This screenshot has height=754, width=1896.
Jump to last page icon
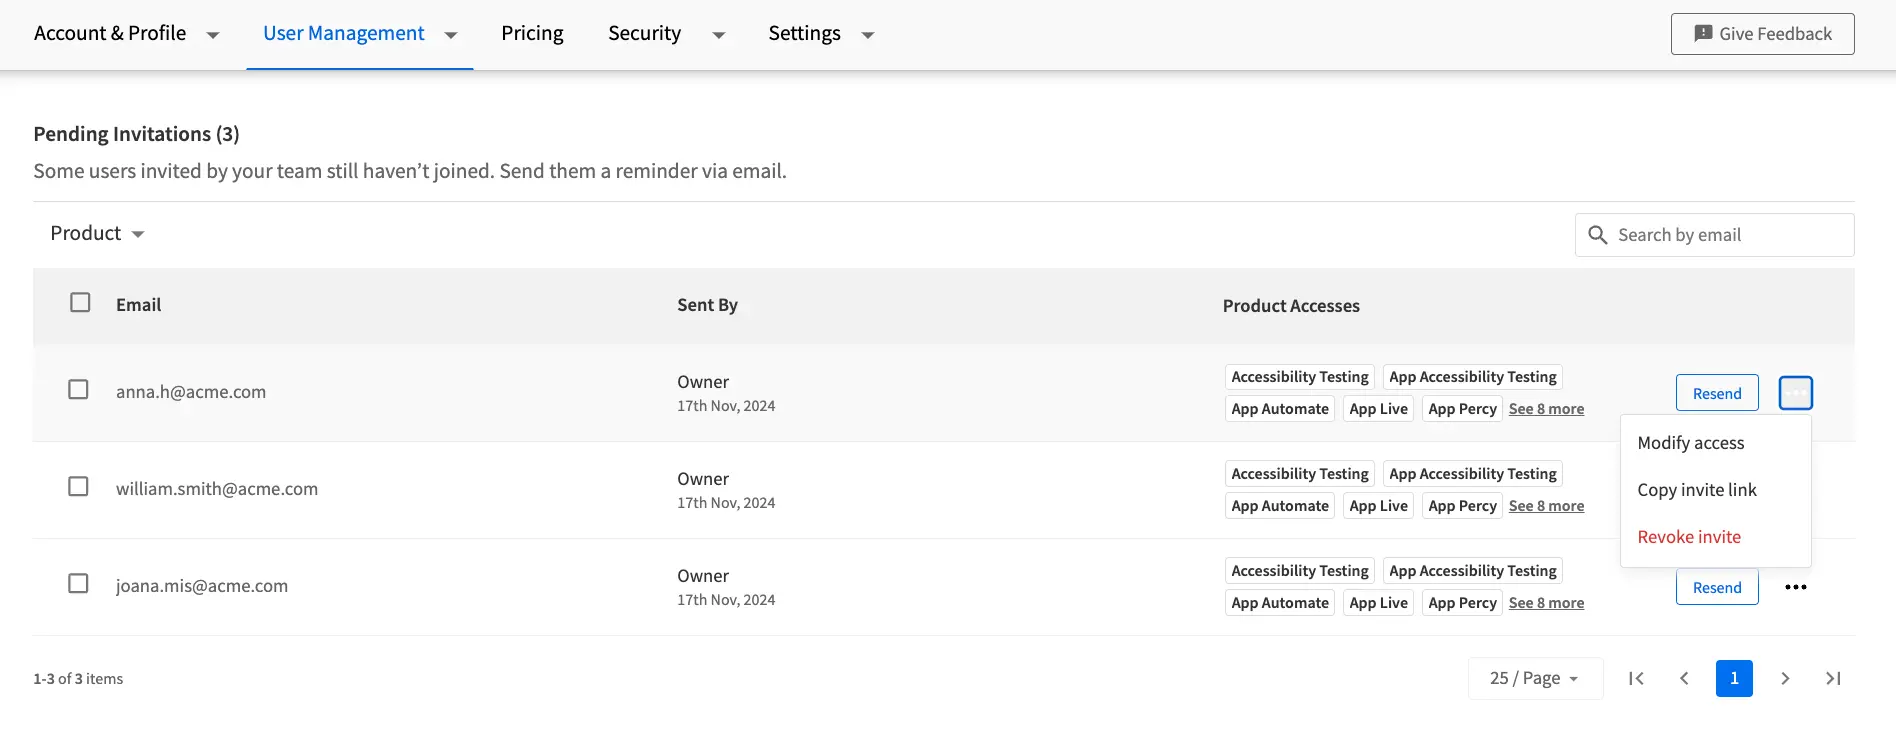coord(1833,678)
